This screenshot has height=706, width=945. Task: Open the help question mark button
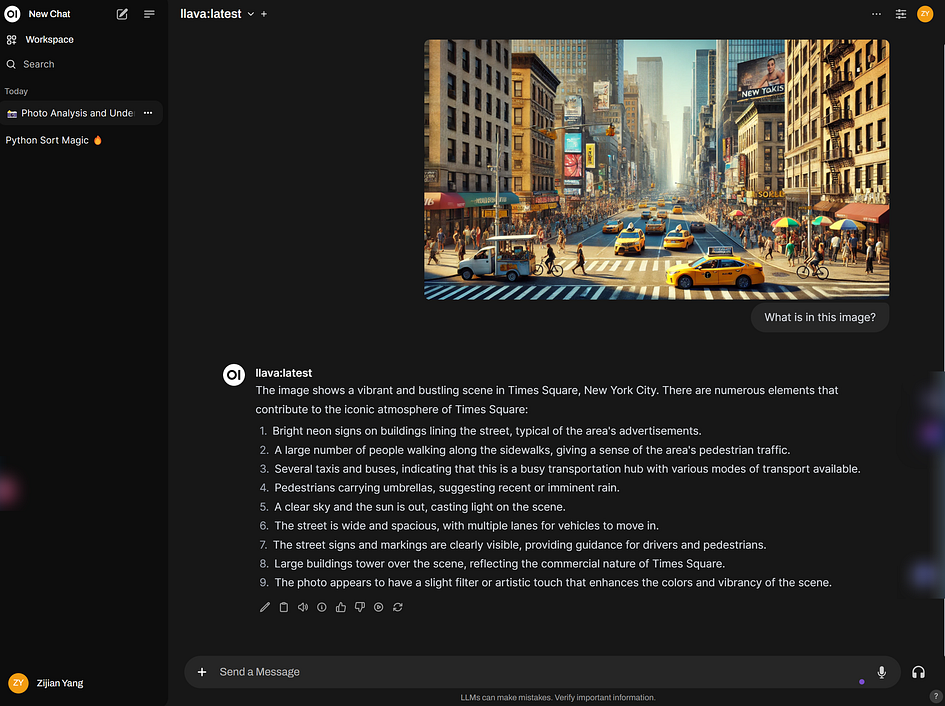[935, 696]
